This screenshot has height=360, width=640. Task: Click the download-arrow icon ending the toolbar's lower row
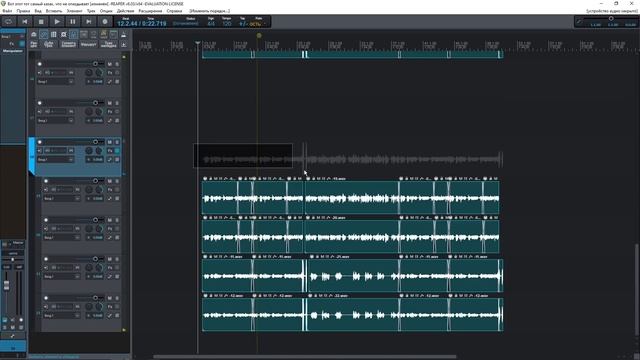point(124,44)
